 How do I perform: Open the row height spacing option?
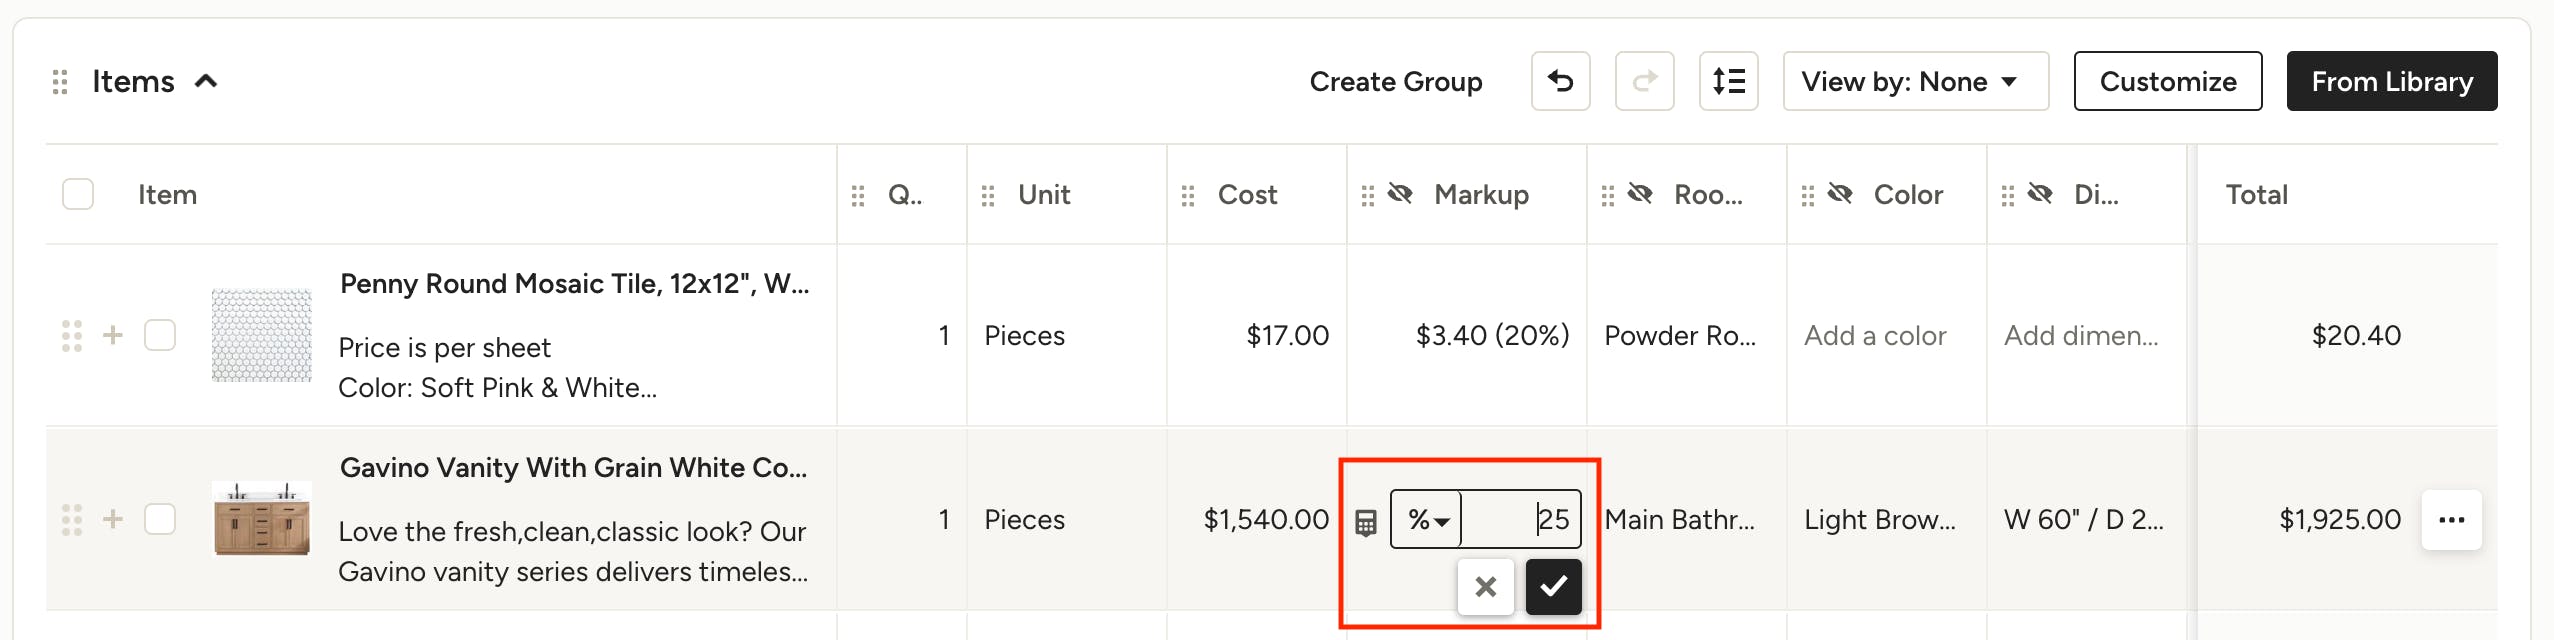1728,81
